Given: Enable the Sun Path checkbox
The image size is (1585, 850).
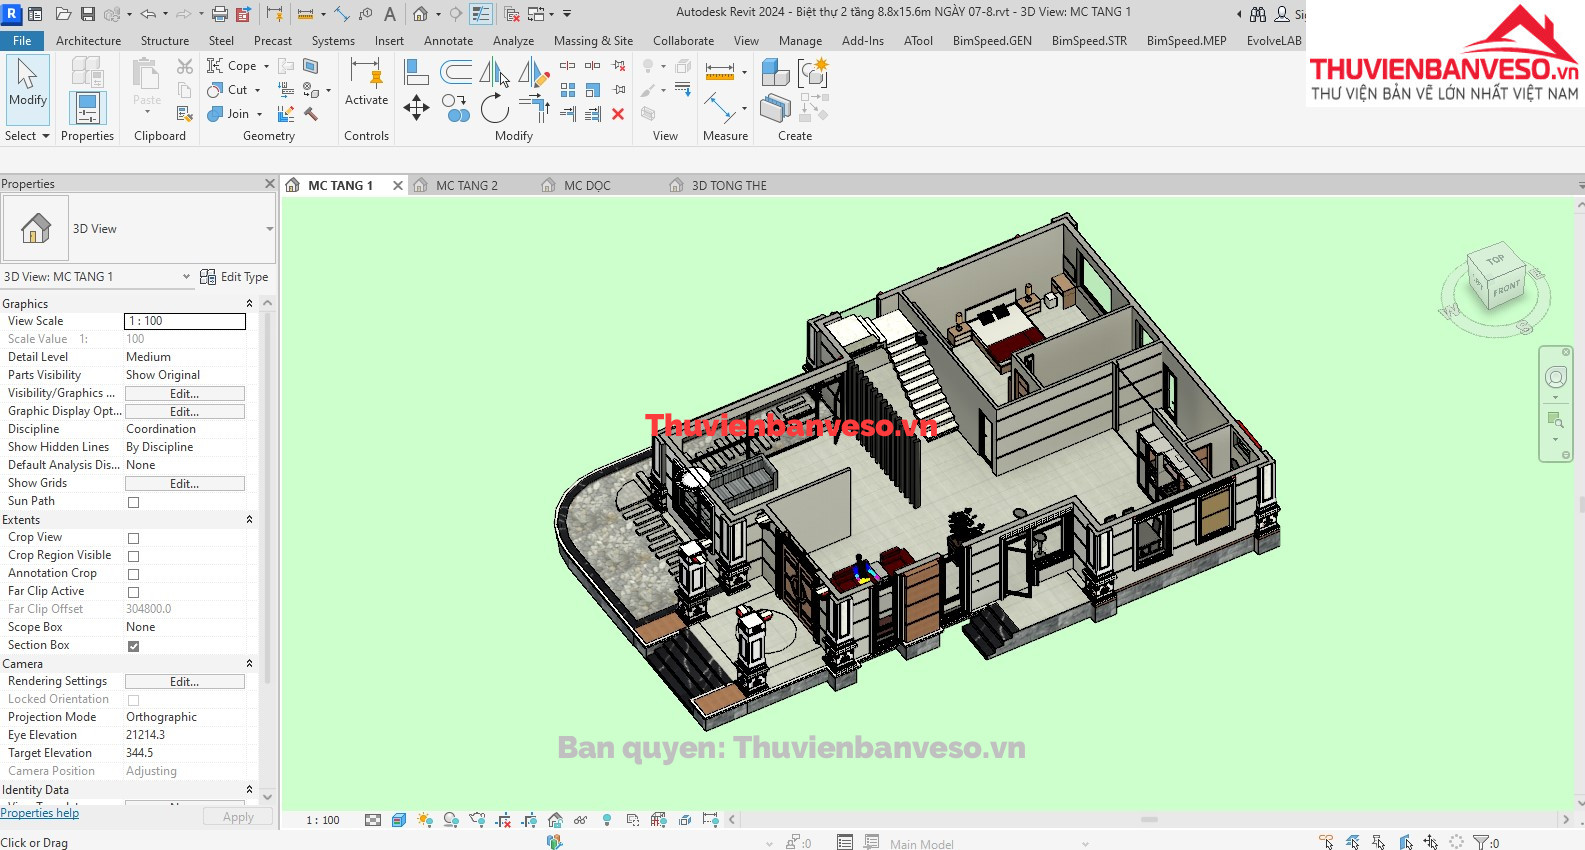Looking at the screenshot, I should click(x=133, y=502).
